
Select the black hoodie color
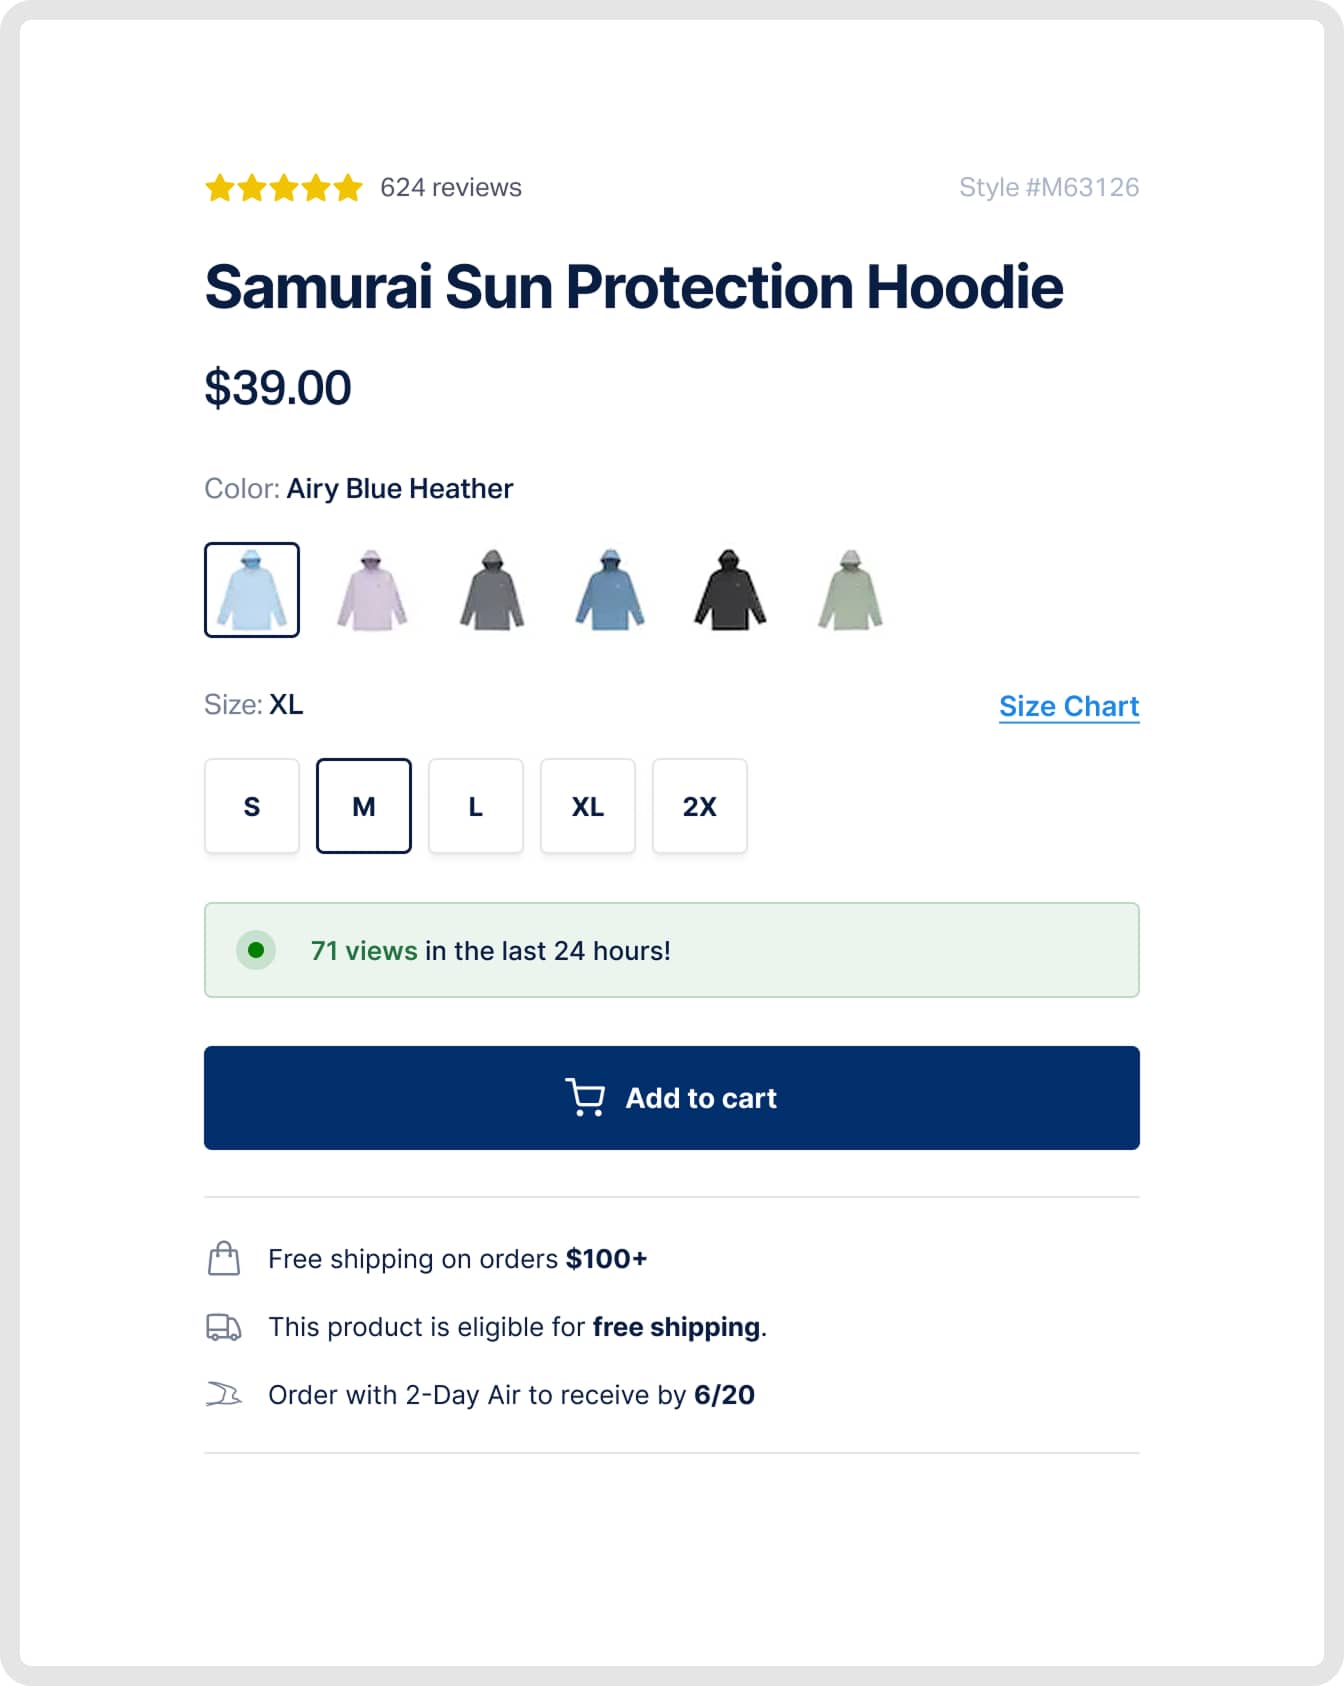730,589
